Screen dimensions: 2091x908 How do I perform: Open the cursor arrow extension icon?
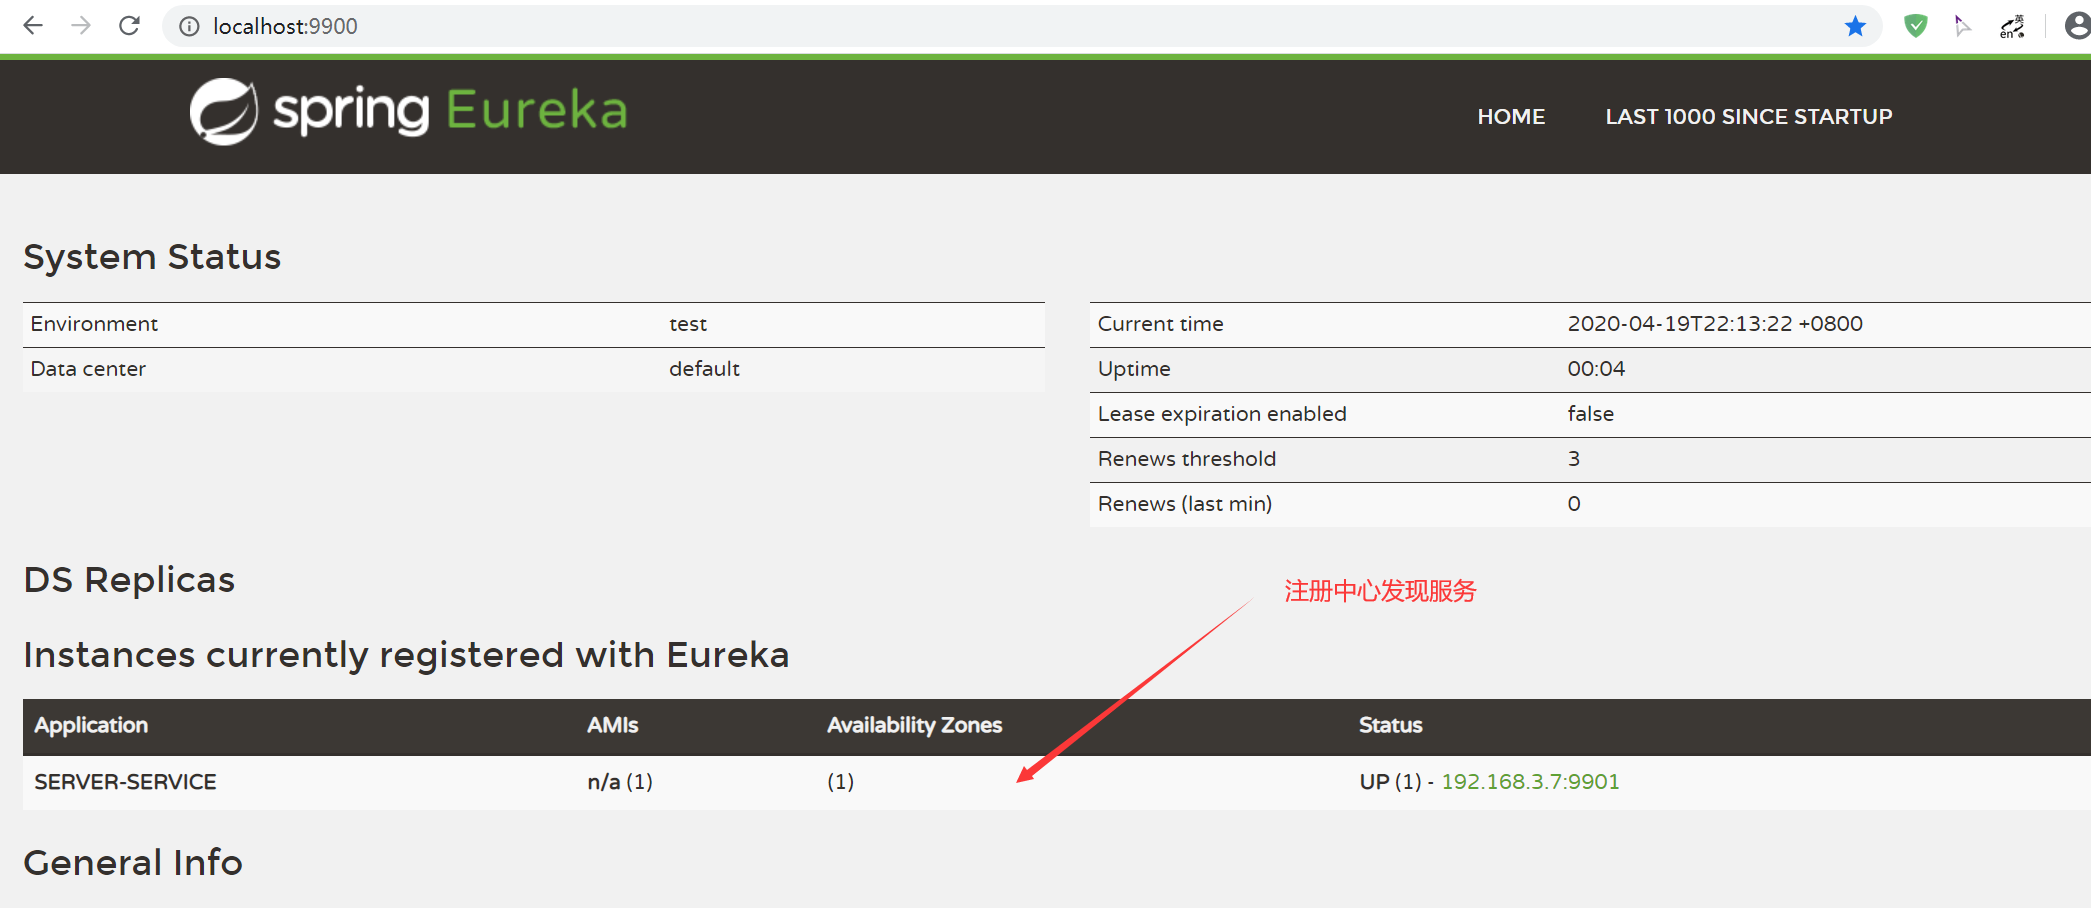click(1963, 26)
